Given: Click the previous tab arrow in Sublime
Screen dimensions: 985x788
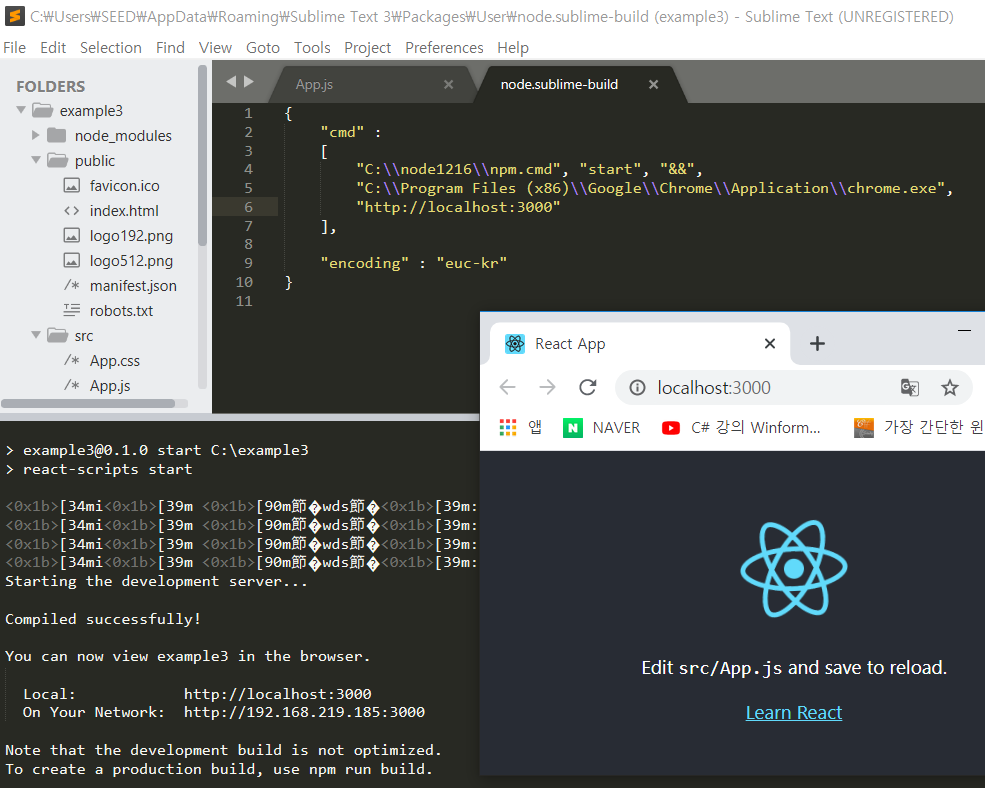Looking at the screenshot, I should point(231,82).
